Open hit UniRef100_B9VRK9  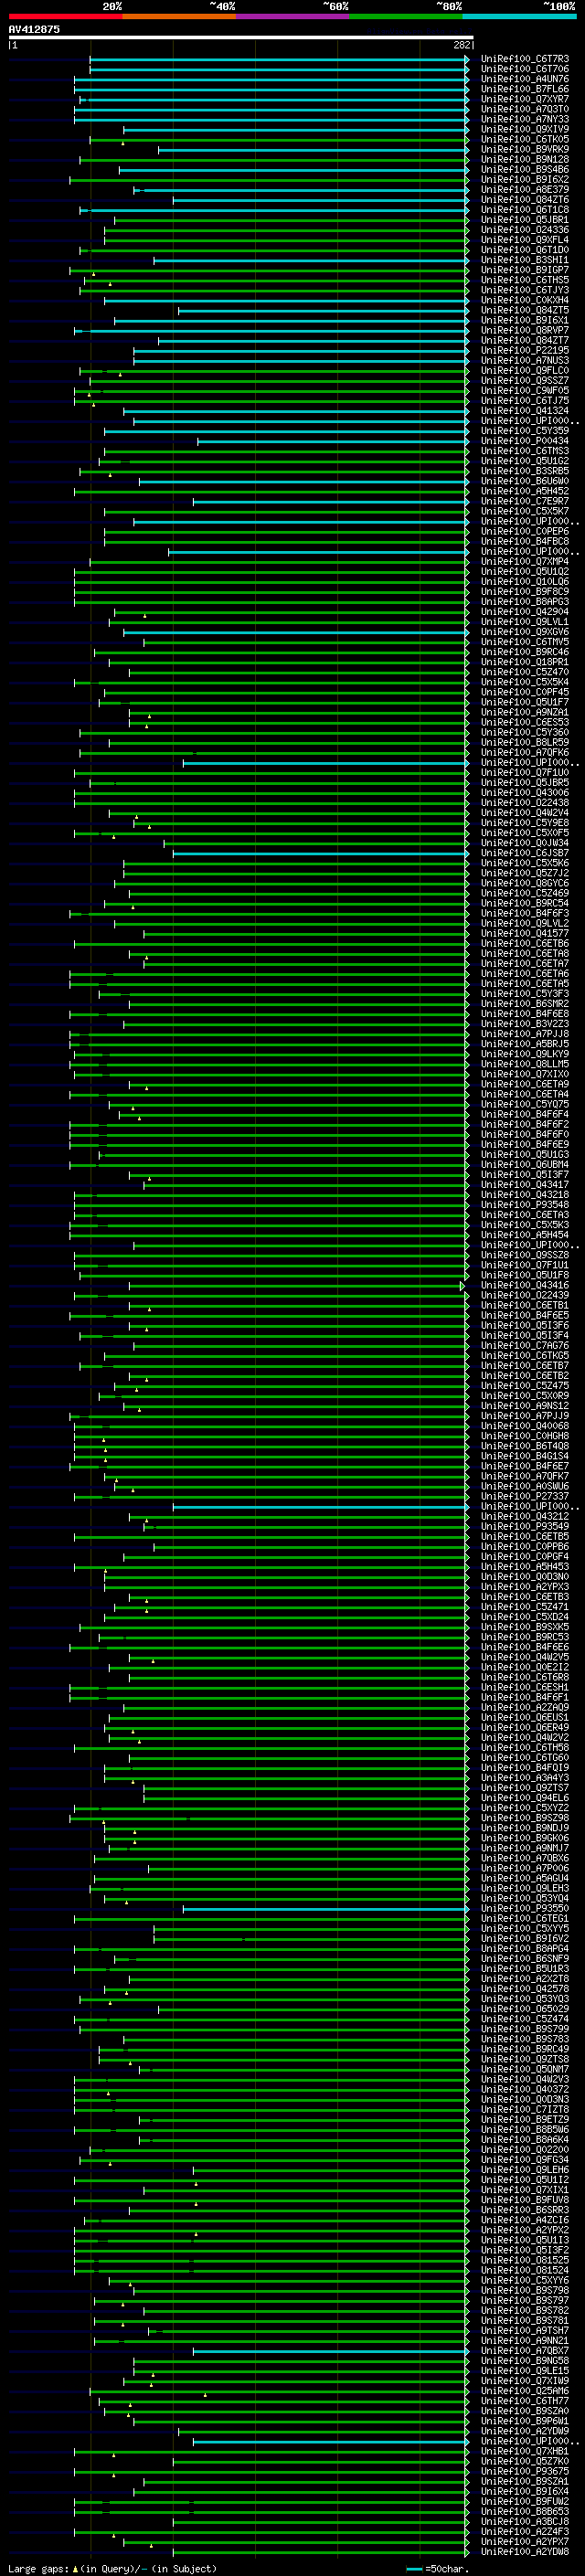525,149
